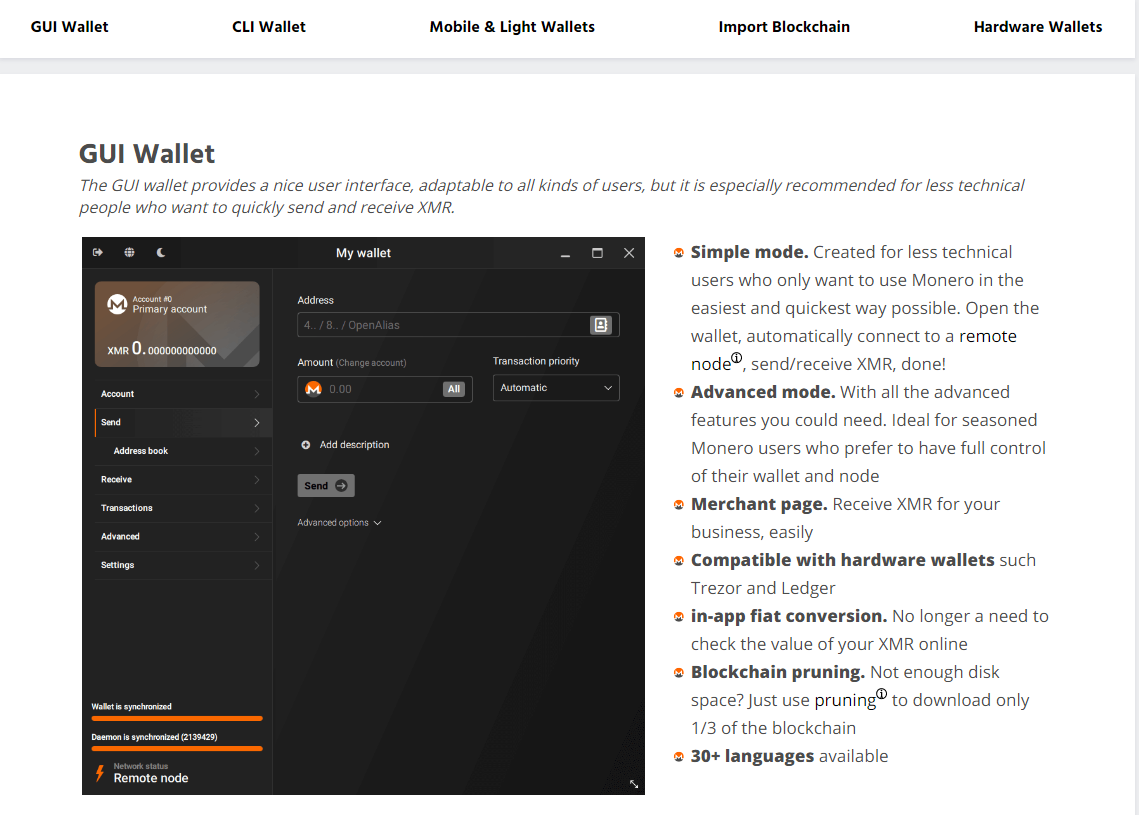Minimize the My wallet window
The width and height of the screenshot is (1139, 815).
tap(565, 254)
